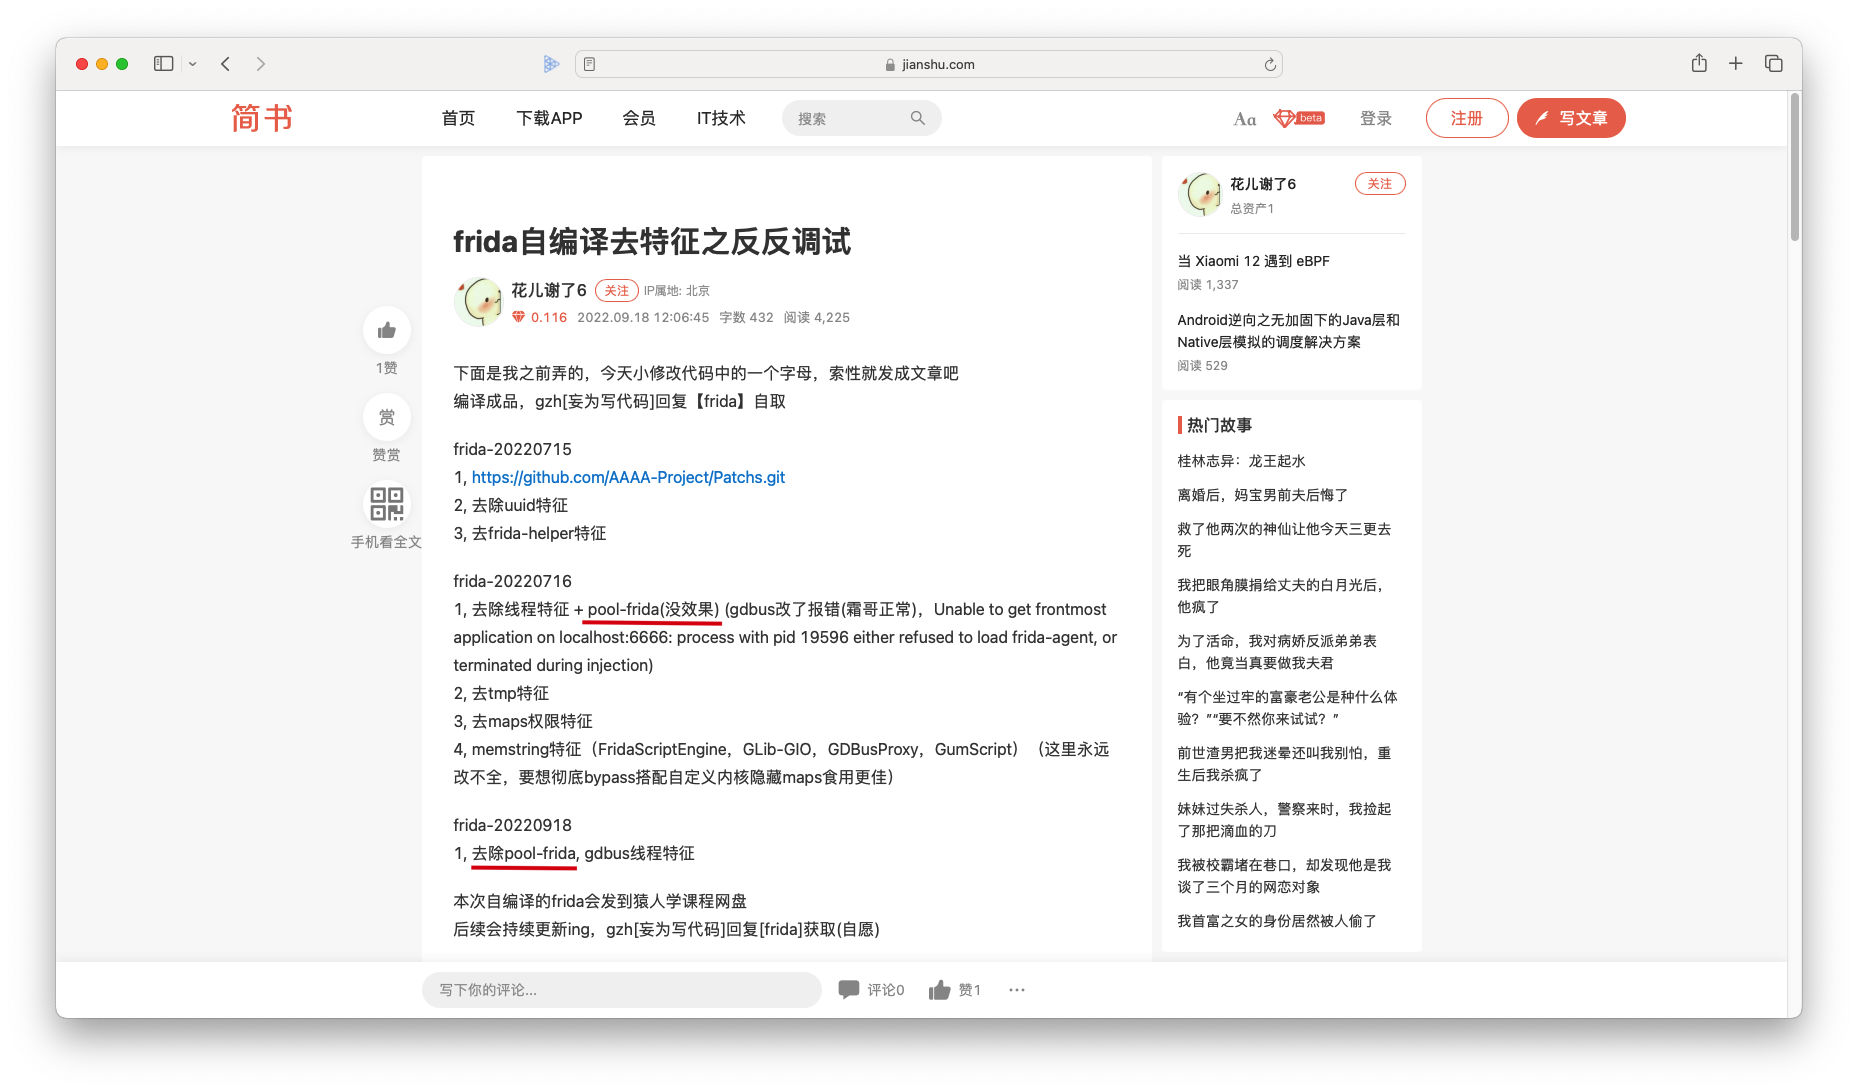This screenshot has height=1092, width=1858.
Task: Open the 下载APP navigation item
Action: click(549, 118)
